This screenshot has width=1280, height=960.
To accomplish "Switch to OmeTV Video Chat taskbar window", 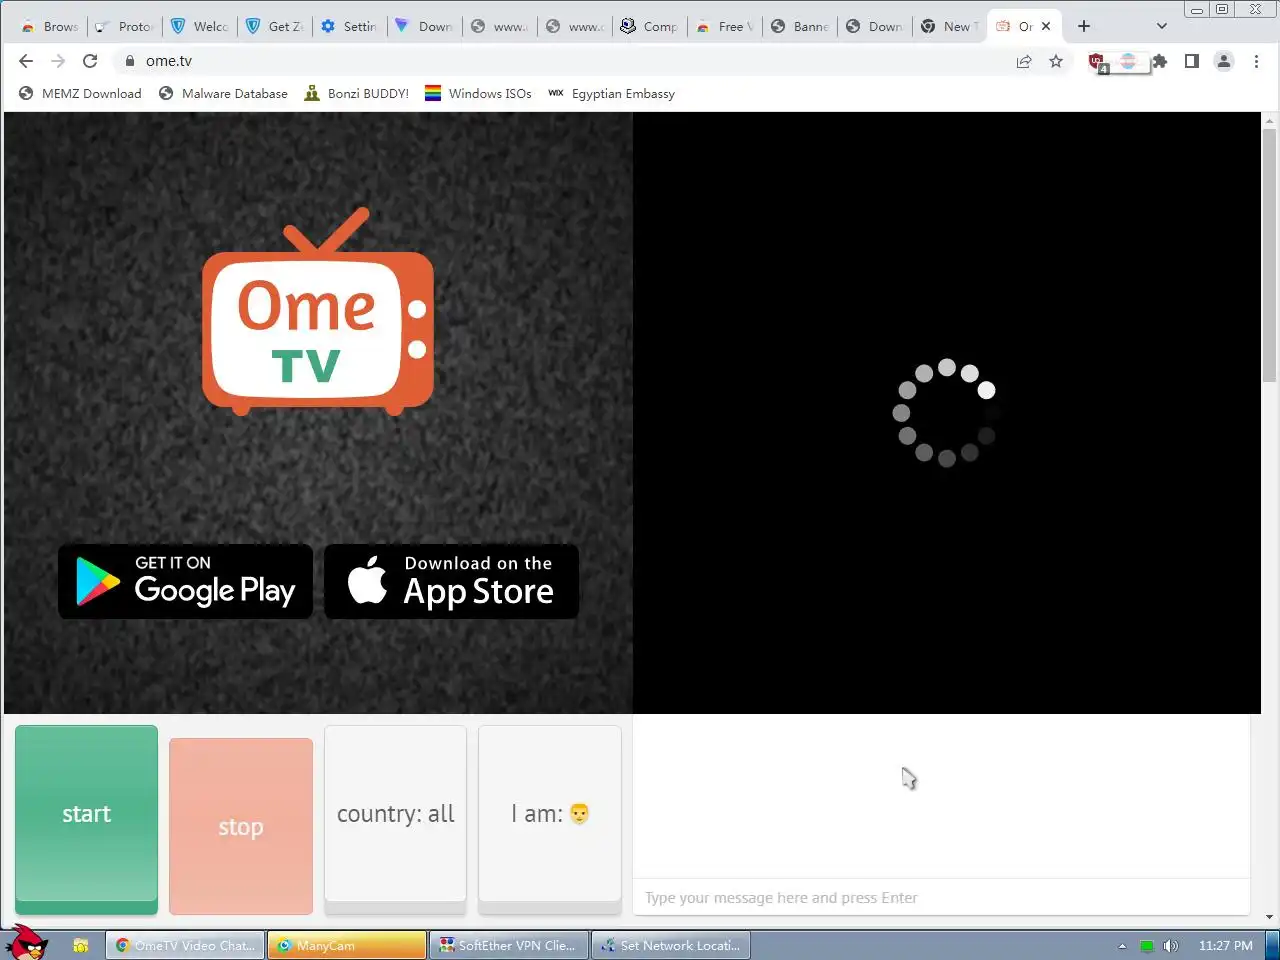I will tap(186, 945).
